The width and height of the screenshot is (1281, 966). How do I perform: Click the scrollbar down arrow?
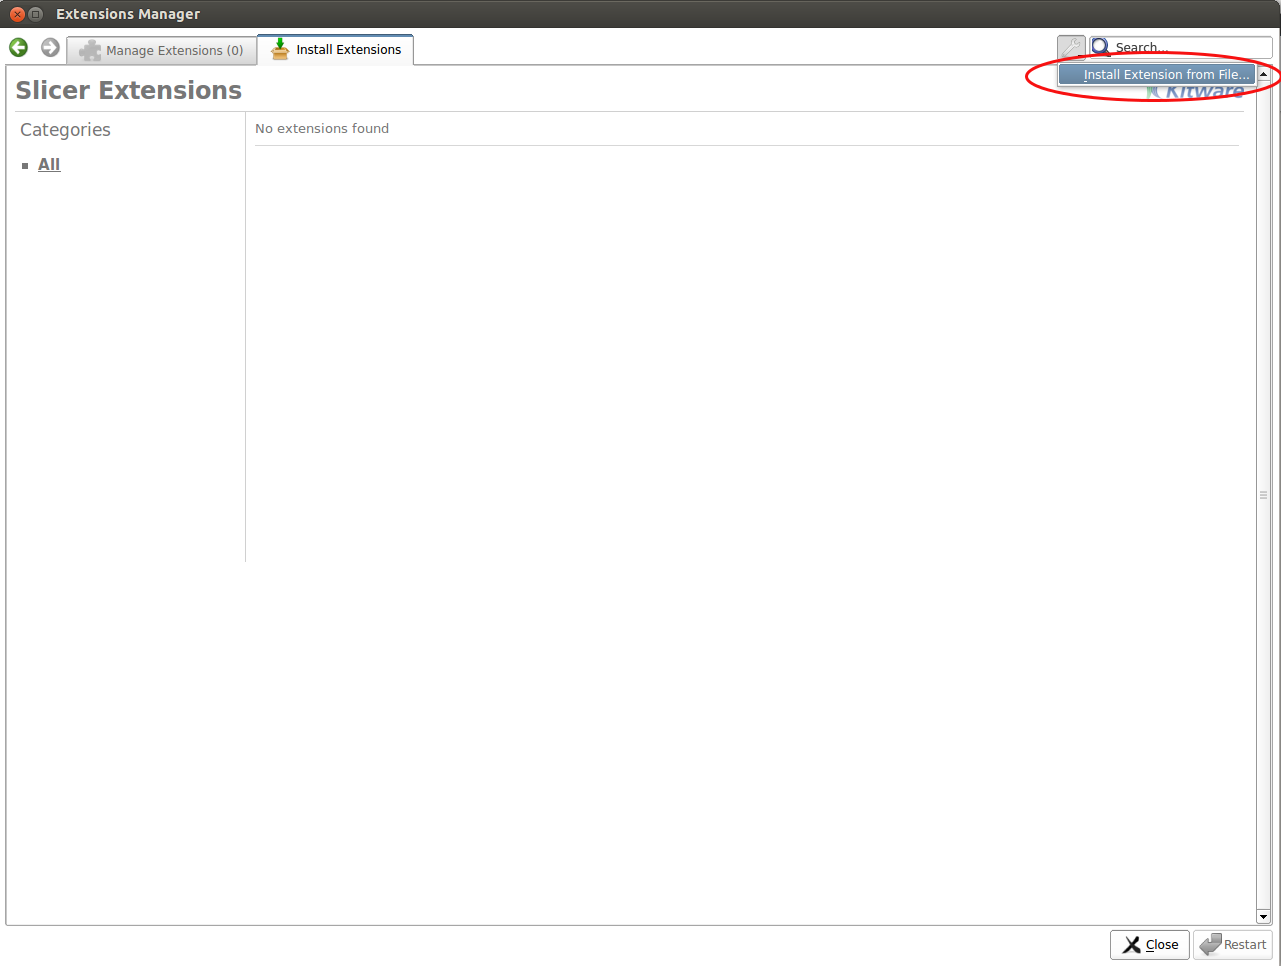coord(1263,916)
